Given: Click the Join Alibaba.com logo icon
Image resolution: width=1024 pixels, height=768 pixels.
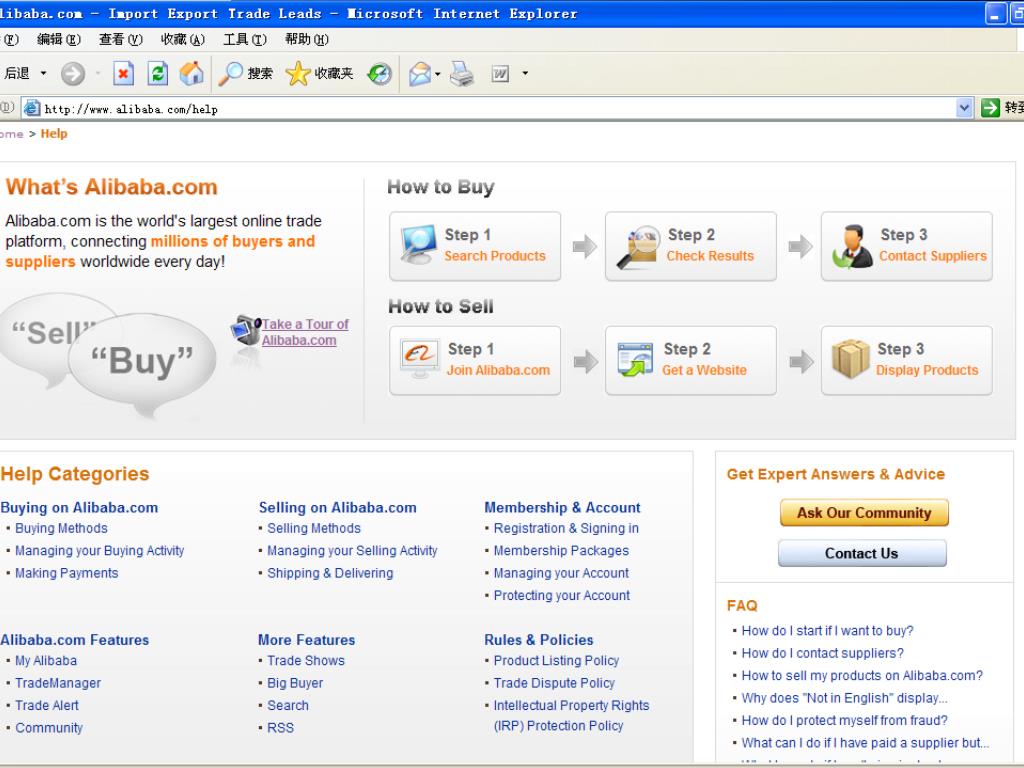Looking at the screenshot, I should point(419,359).
